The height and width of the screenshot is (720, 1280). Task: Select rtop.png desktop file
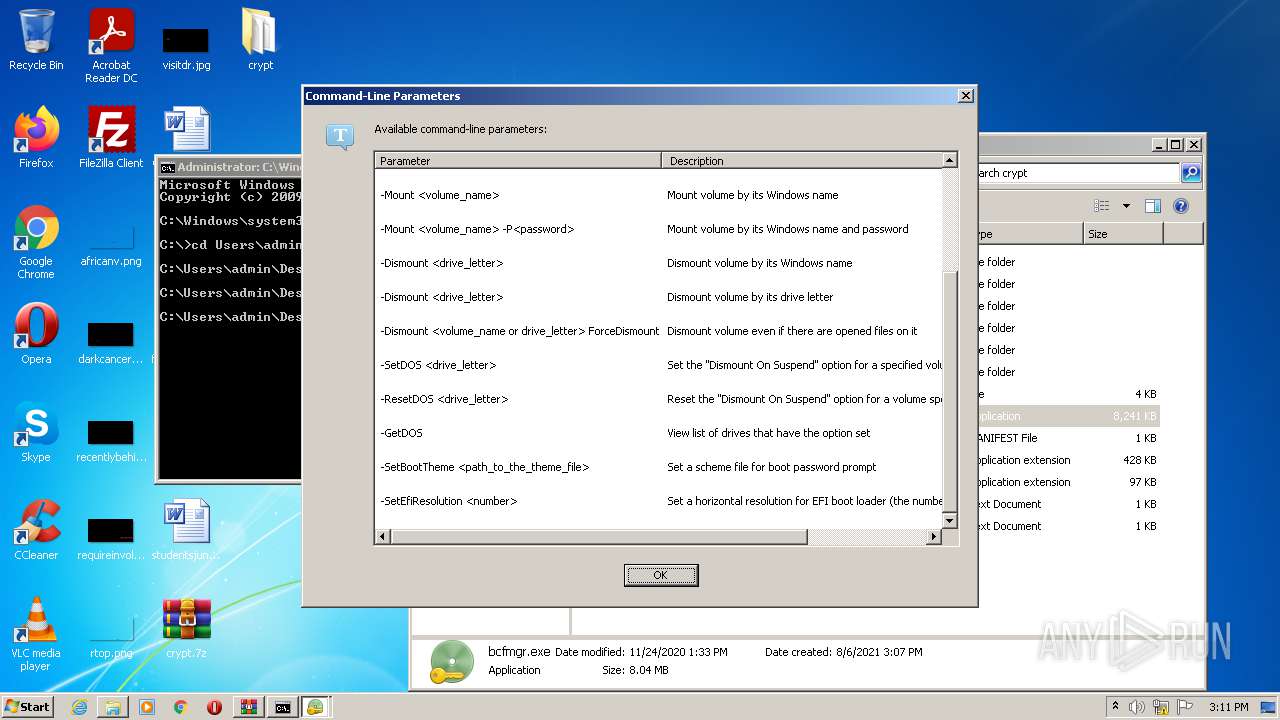tap(111, 636)
